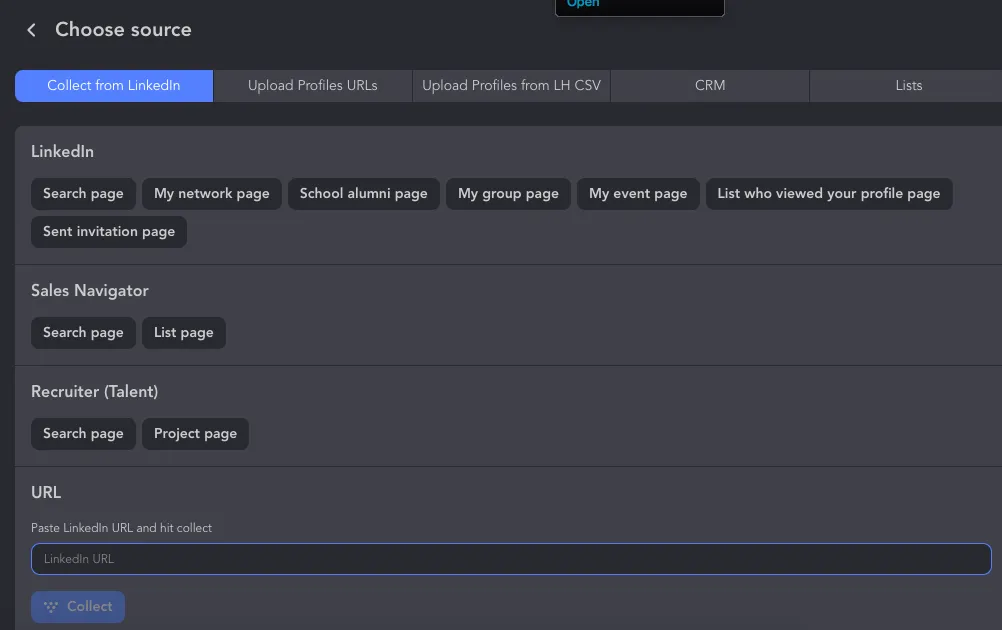
Task: Click the Open link at top
Action: (x=583, y=3)
